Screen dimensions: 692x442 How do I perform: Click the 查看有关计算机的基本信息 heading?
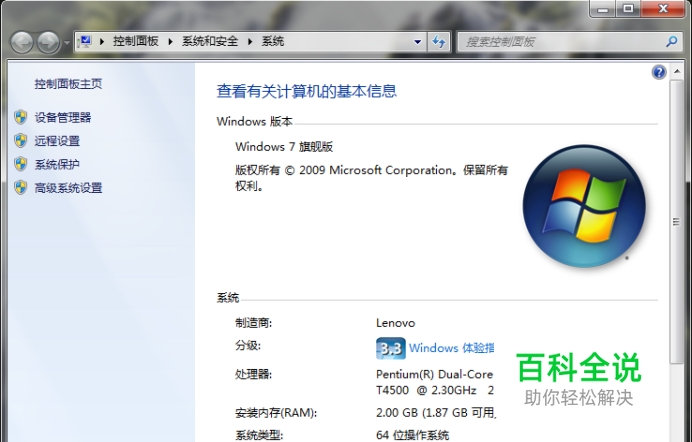coord(306,91)
